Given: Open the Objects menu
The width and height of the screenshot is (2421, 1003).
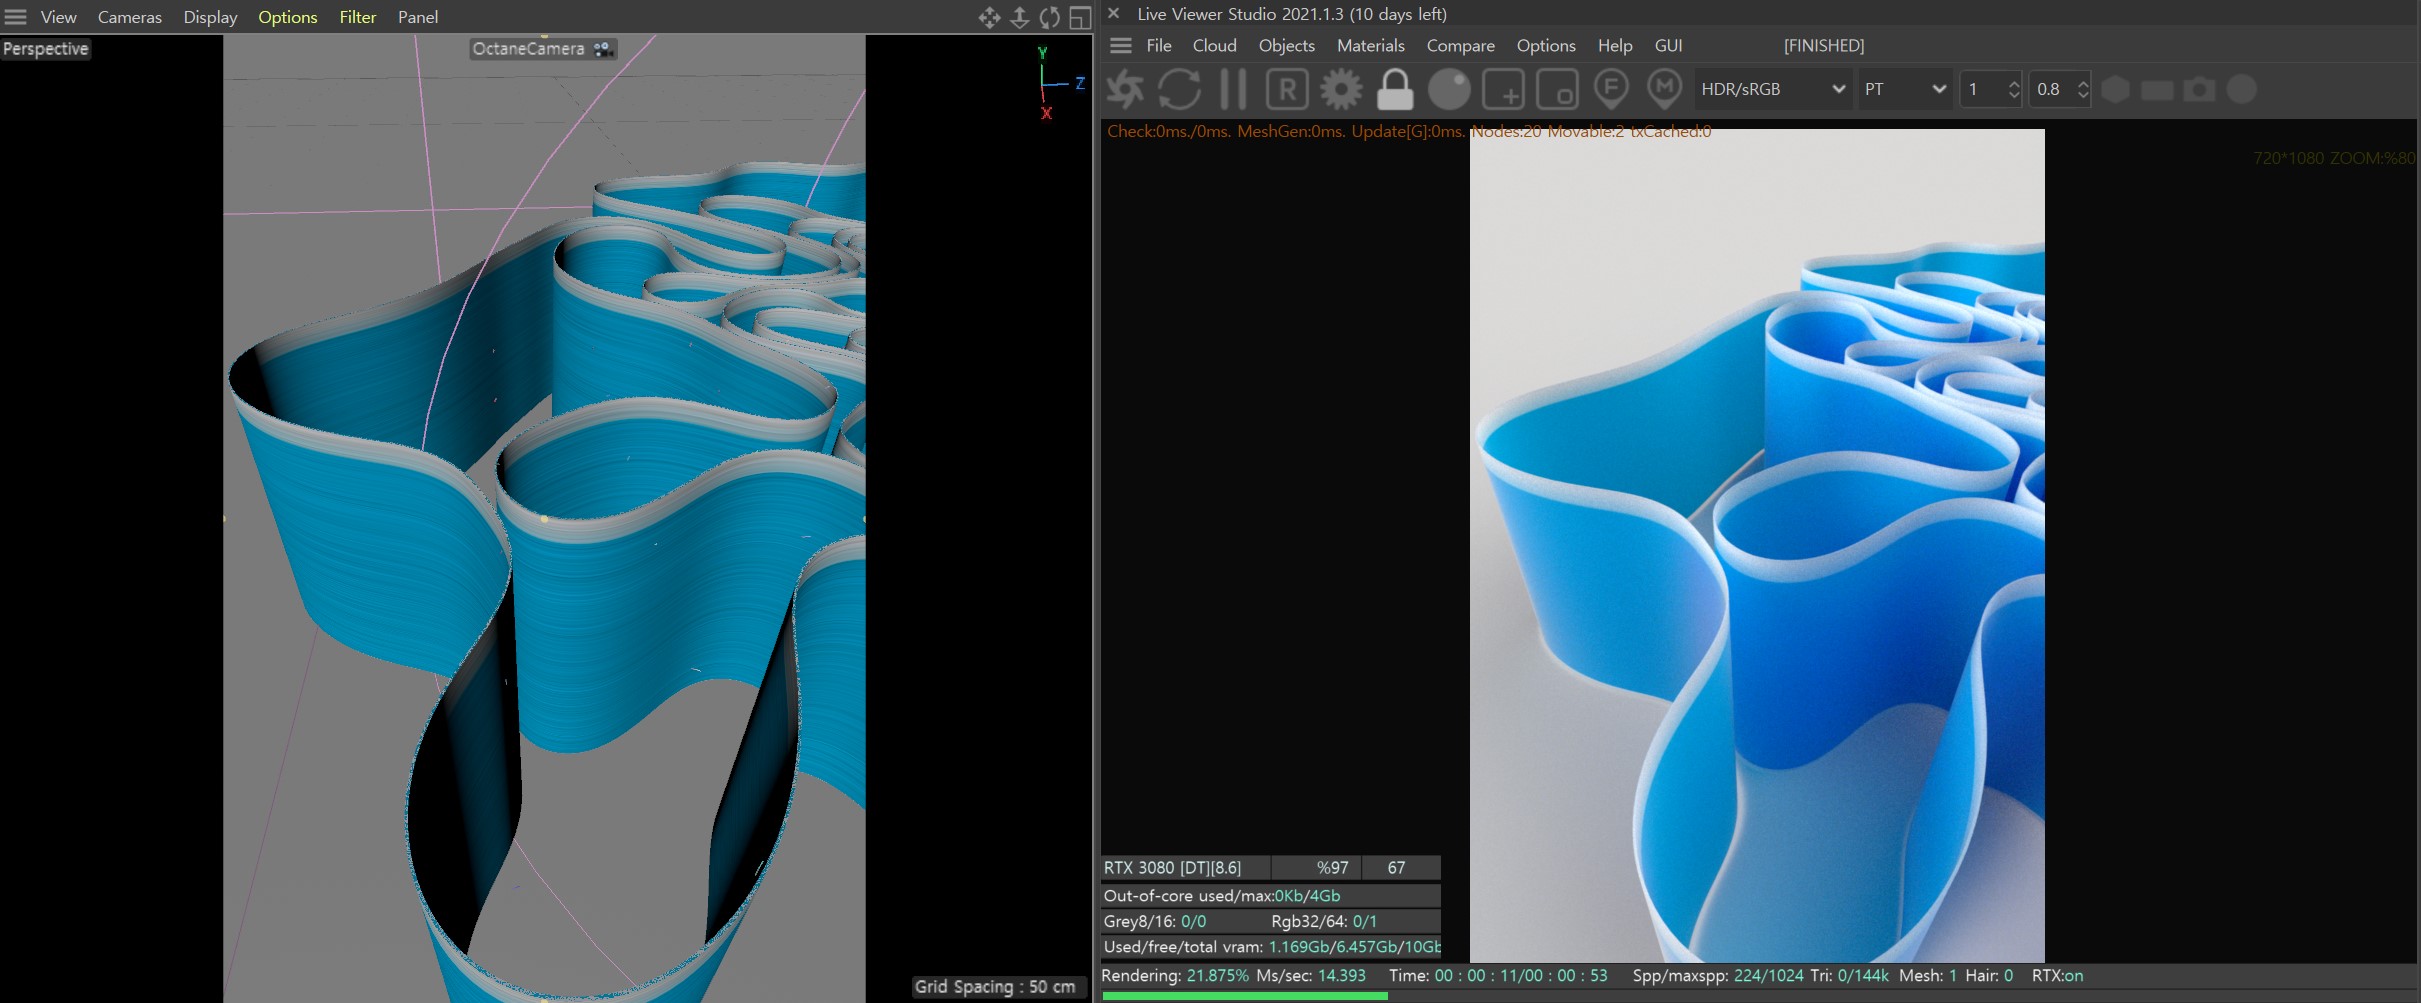Looking at the screenshot, I should coord(1287,45).
